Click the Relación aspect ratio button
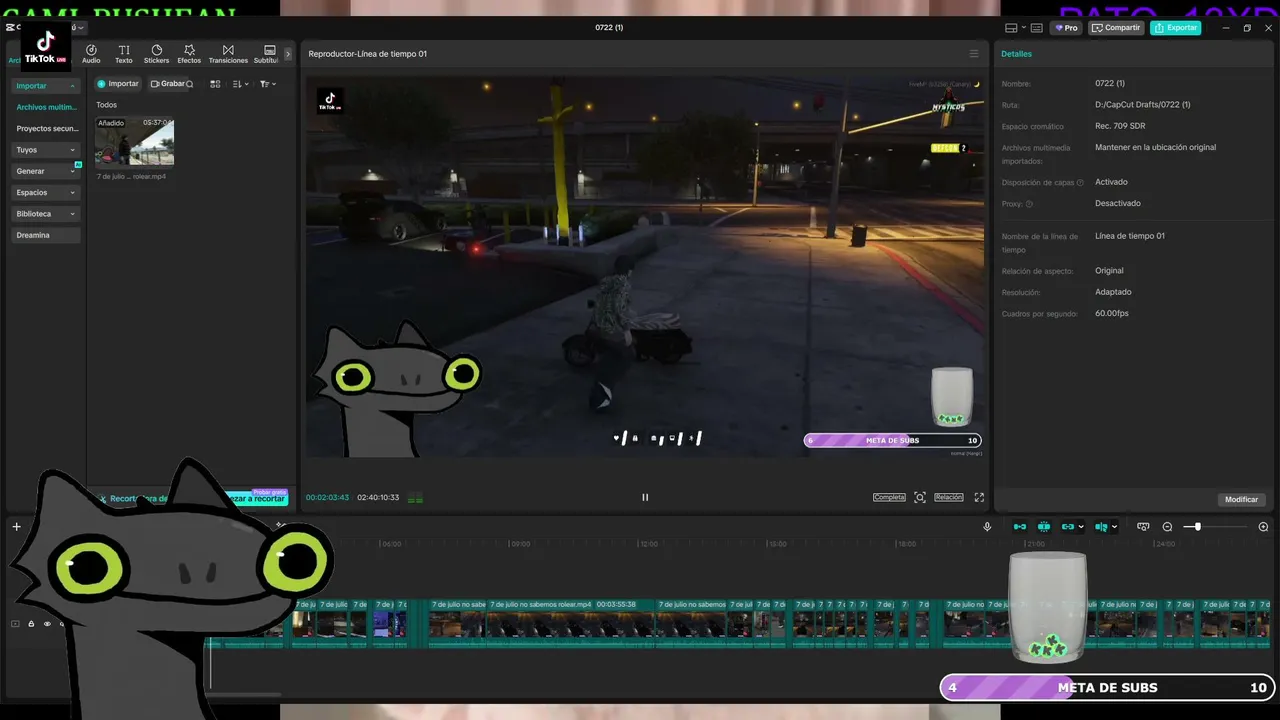Viewport: 1280px width, 720px height. (949, 497)
